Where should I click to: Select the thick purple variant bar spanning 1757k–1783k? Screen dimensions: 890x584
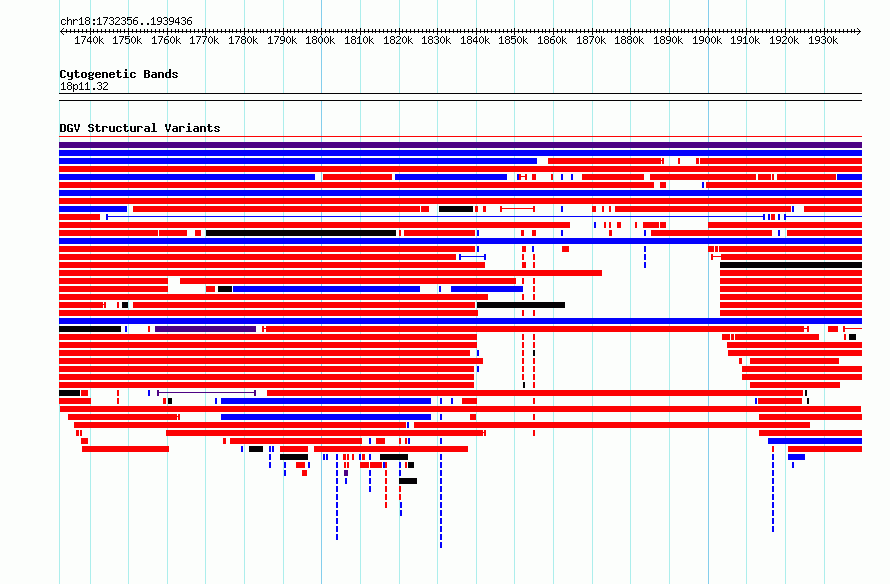pos(205,329)
